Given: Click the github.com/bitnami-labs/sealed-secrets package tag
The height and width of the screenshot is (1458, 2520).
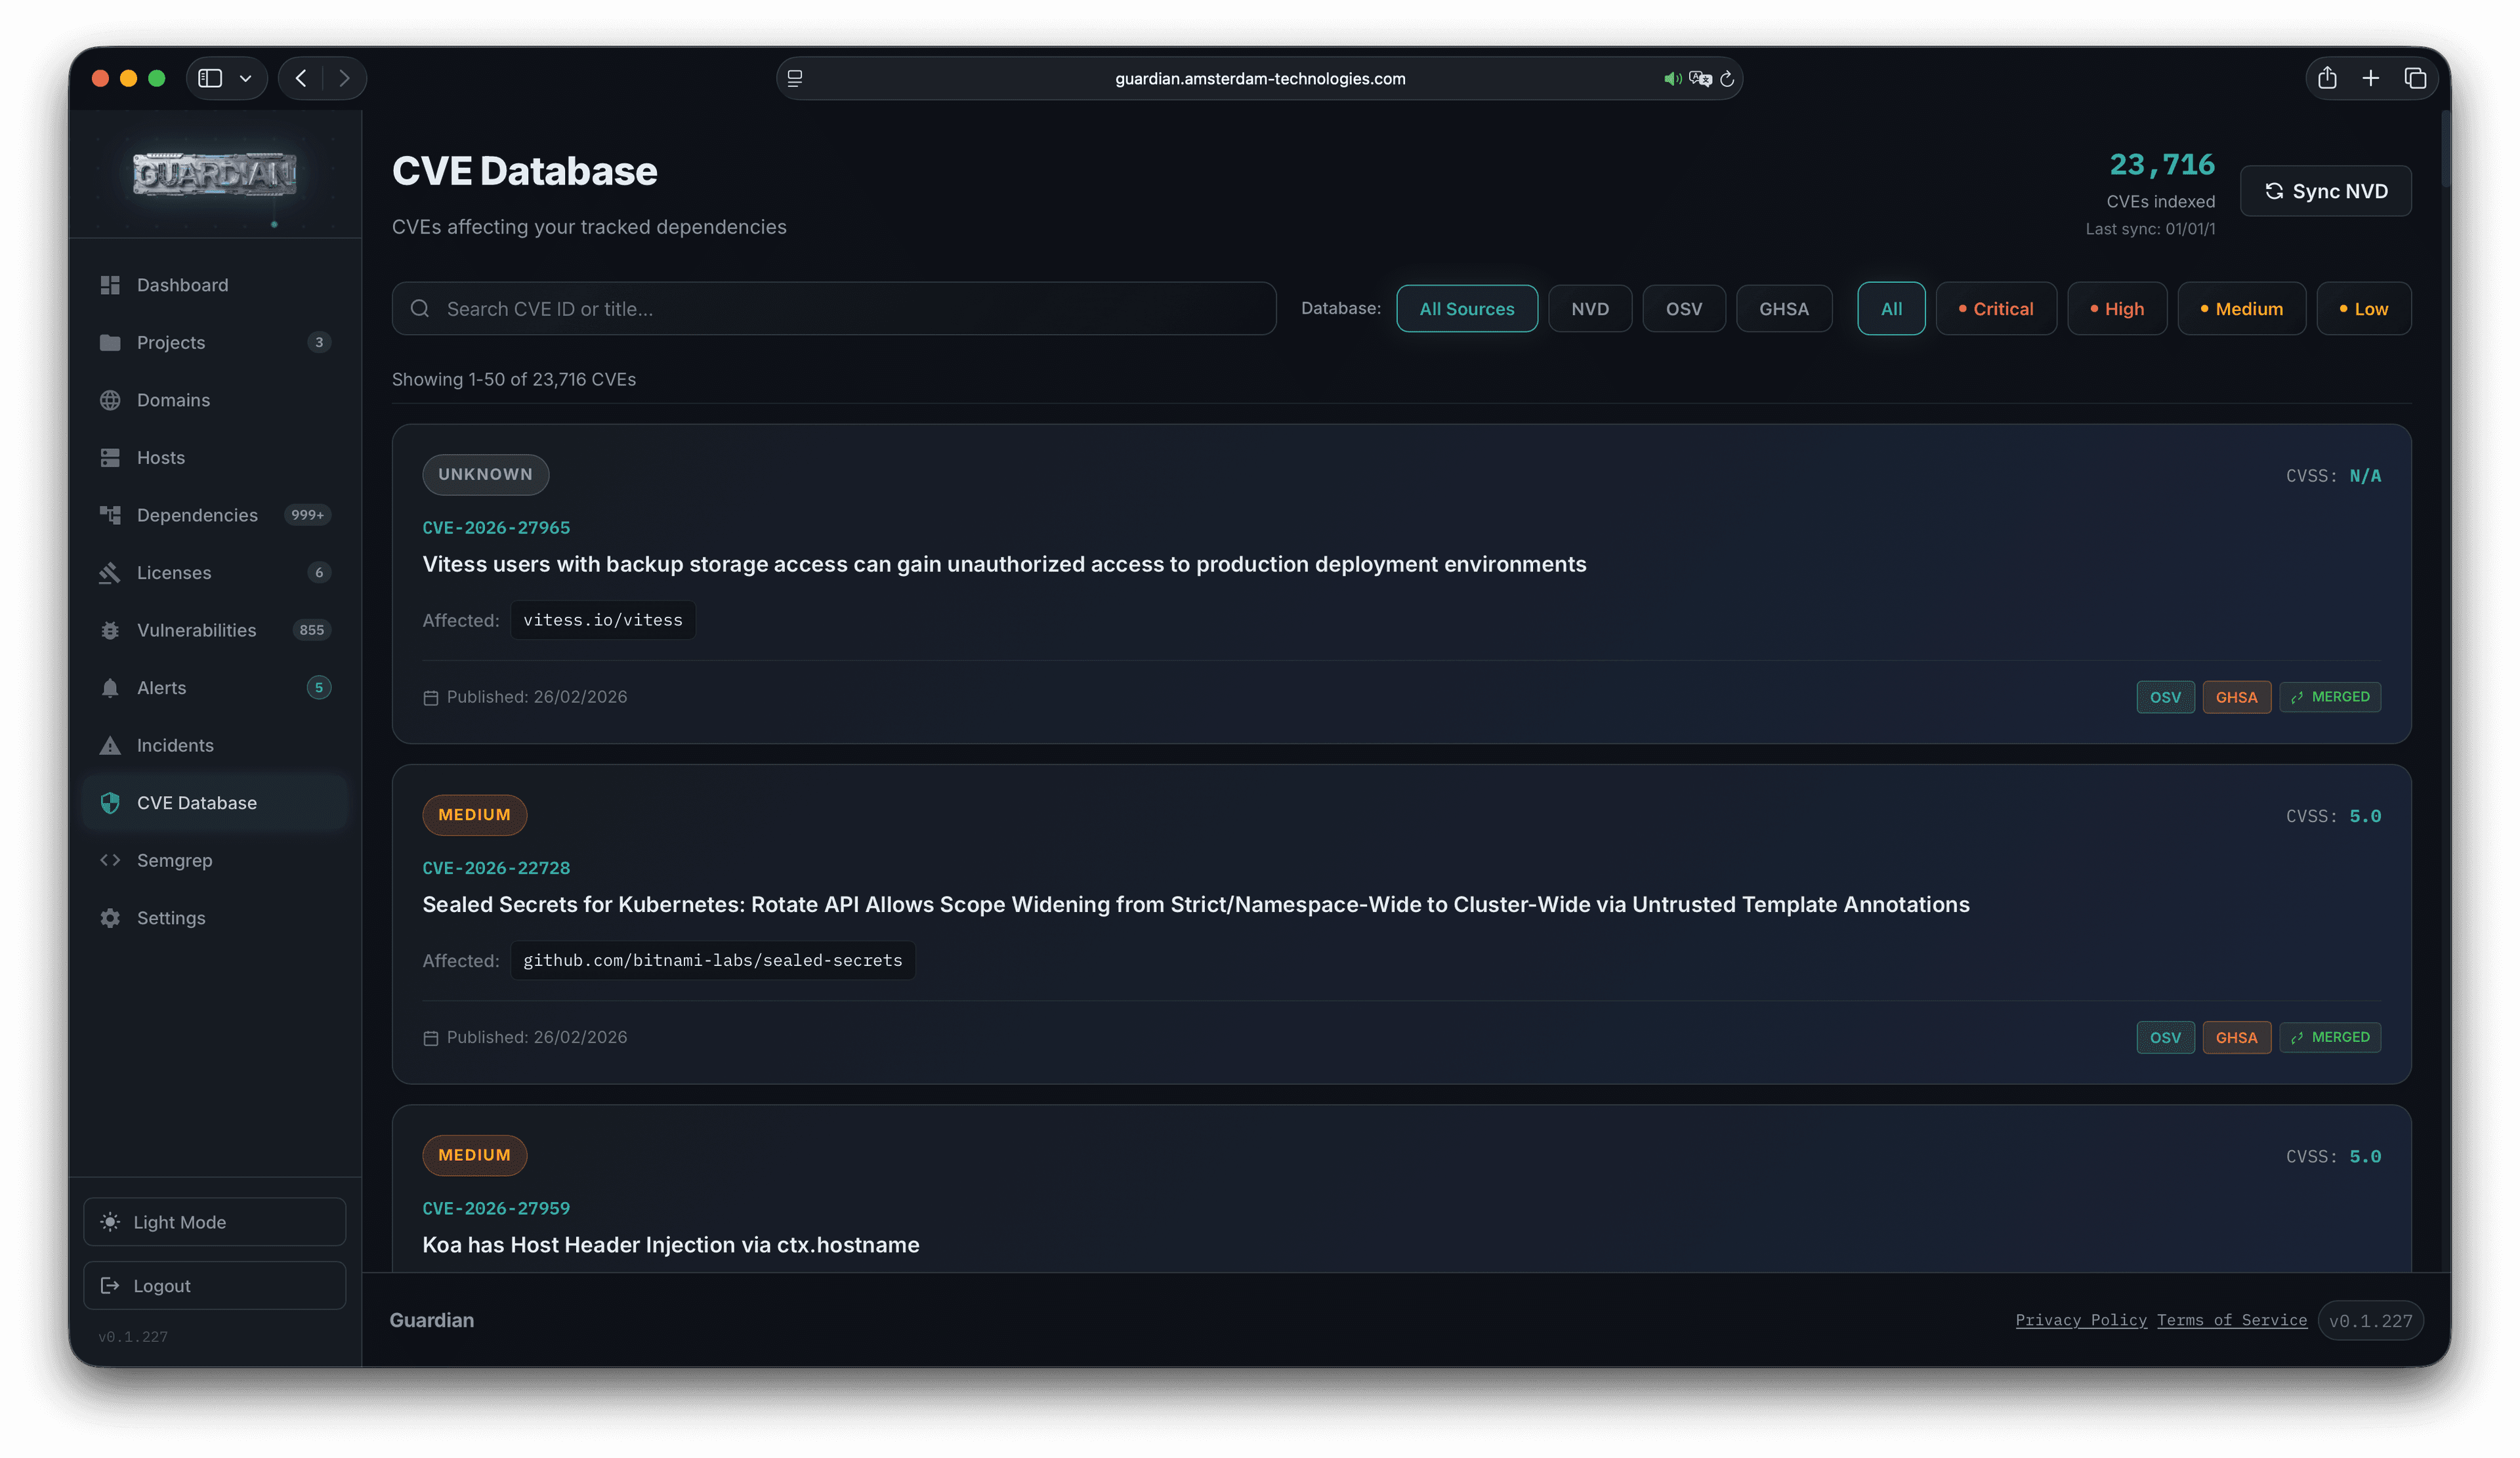Looking at the screenshot, I should pyautogui.click(x=713, y=960).
